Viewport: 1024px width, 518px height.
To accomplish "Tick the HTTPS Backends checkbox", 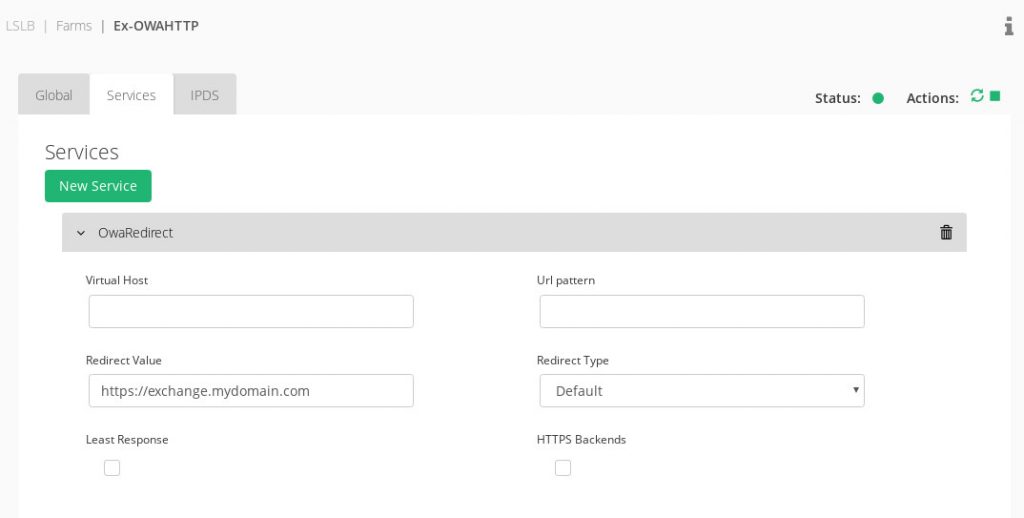I will (563, 468).
